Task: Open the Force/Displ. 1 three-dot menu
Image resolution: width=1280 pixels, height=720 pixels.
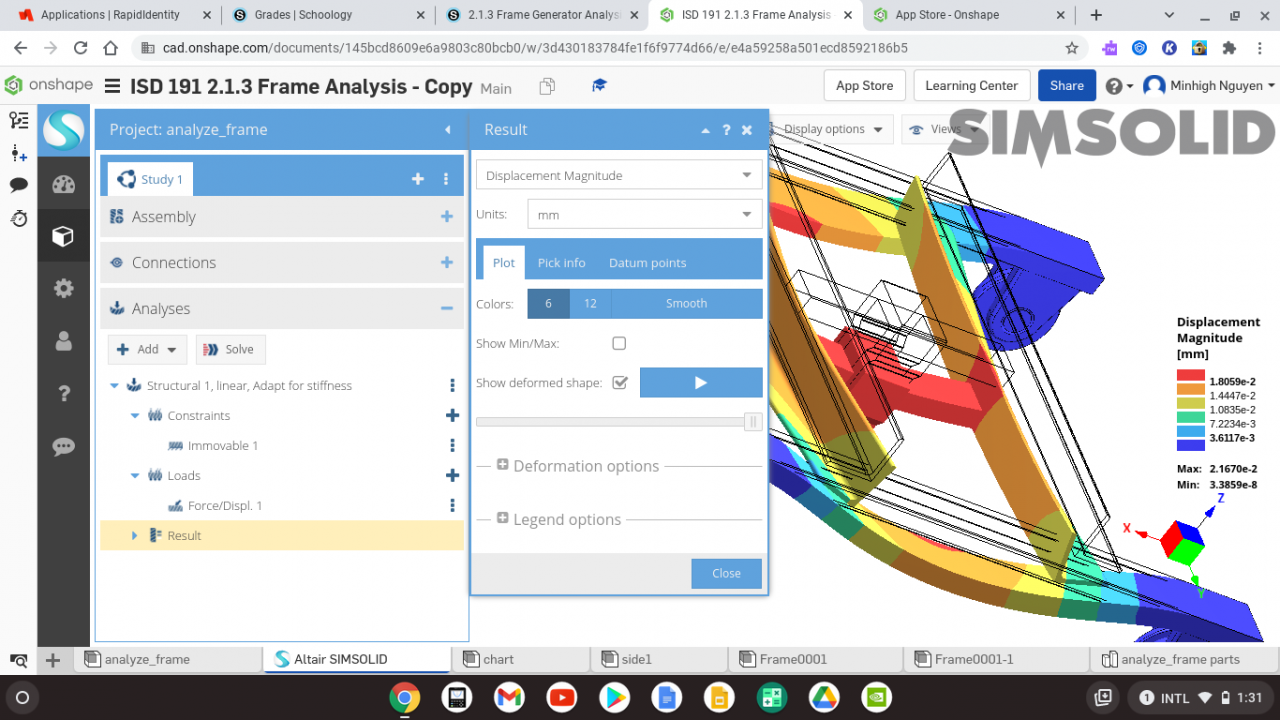Action: pos(452,505)
